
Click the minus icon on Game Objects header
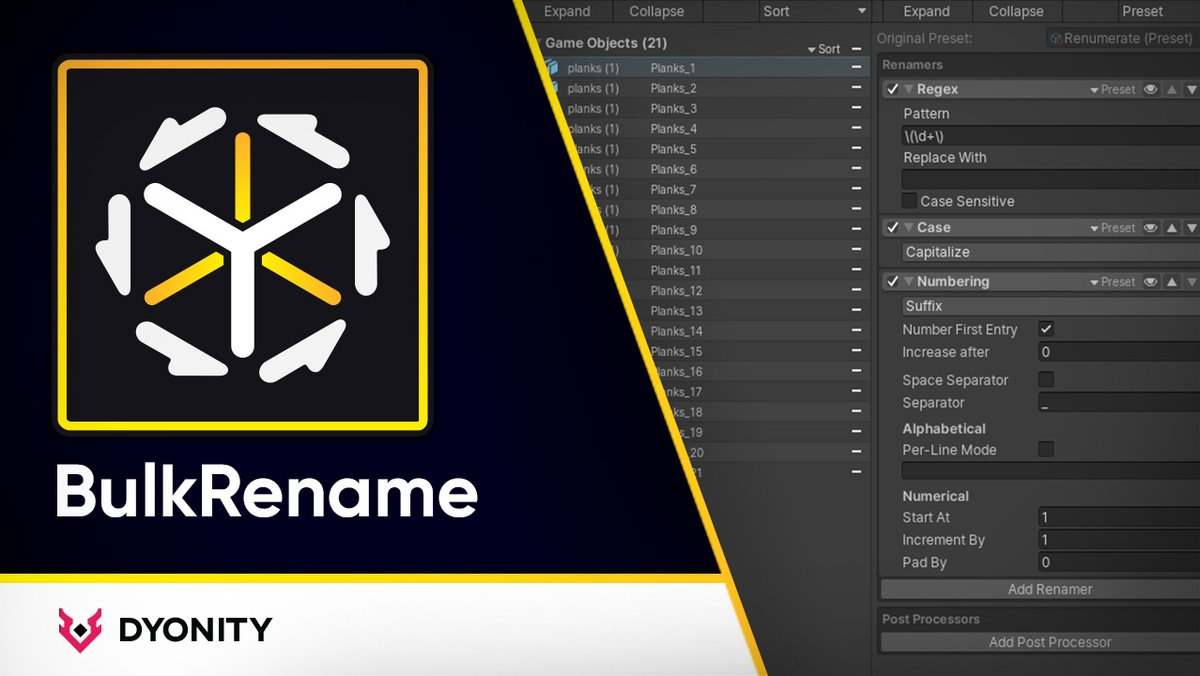pos(855,49)
